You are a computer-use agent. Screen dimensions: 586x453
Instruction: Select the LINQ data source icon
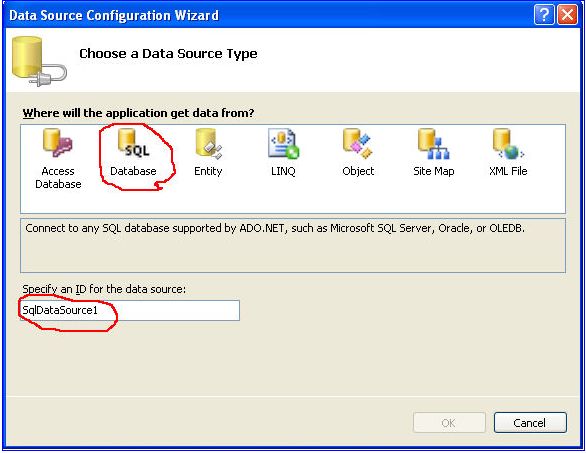[284, 143]
